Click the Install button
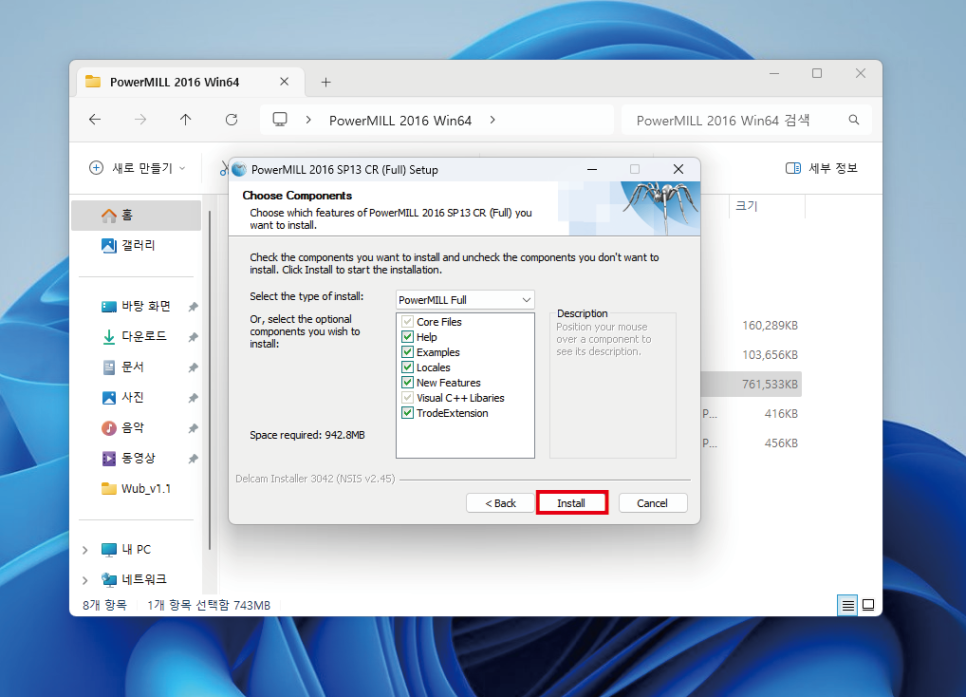Image resolution: width=966 pixels, height=697 pixels. pyautogui.click(x=572, y=503)
